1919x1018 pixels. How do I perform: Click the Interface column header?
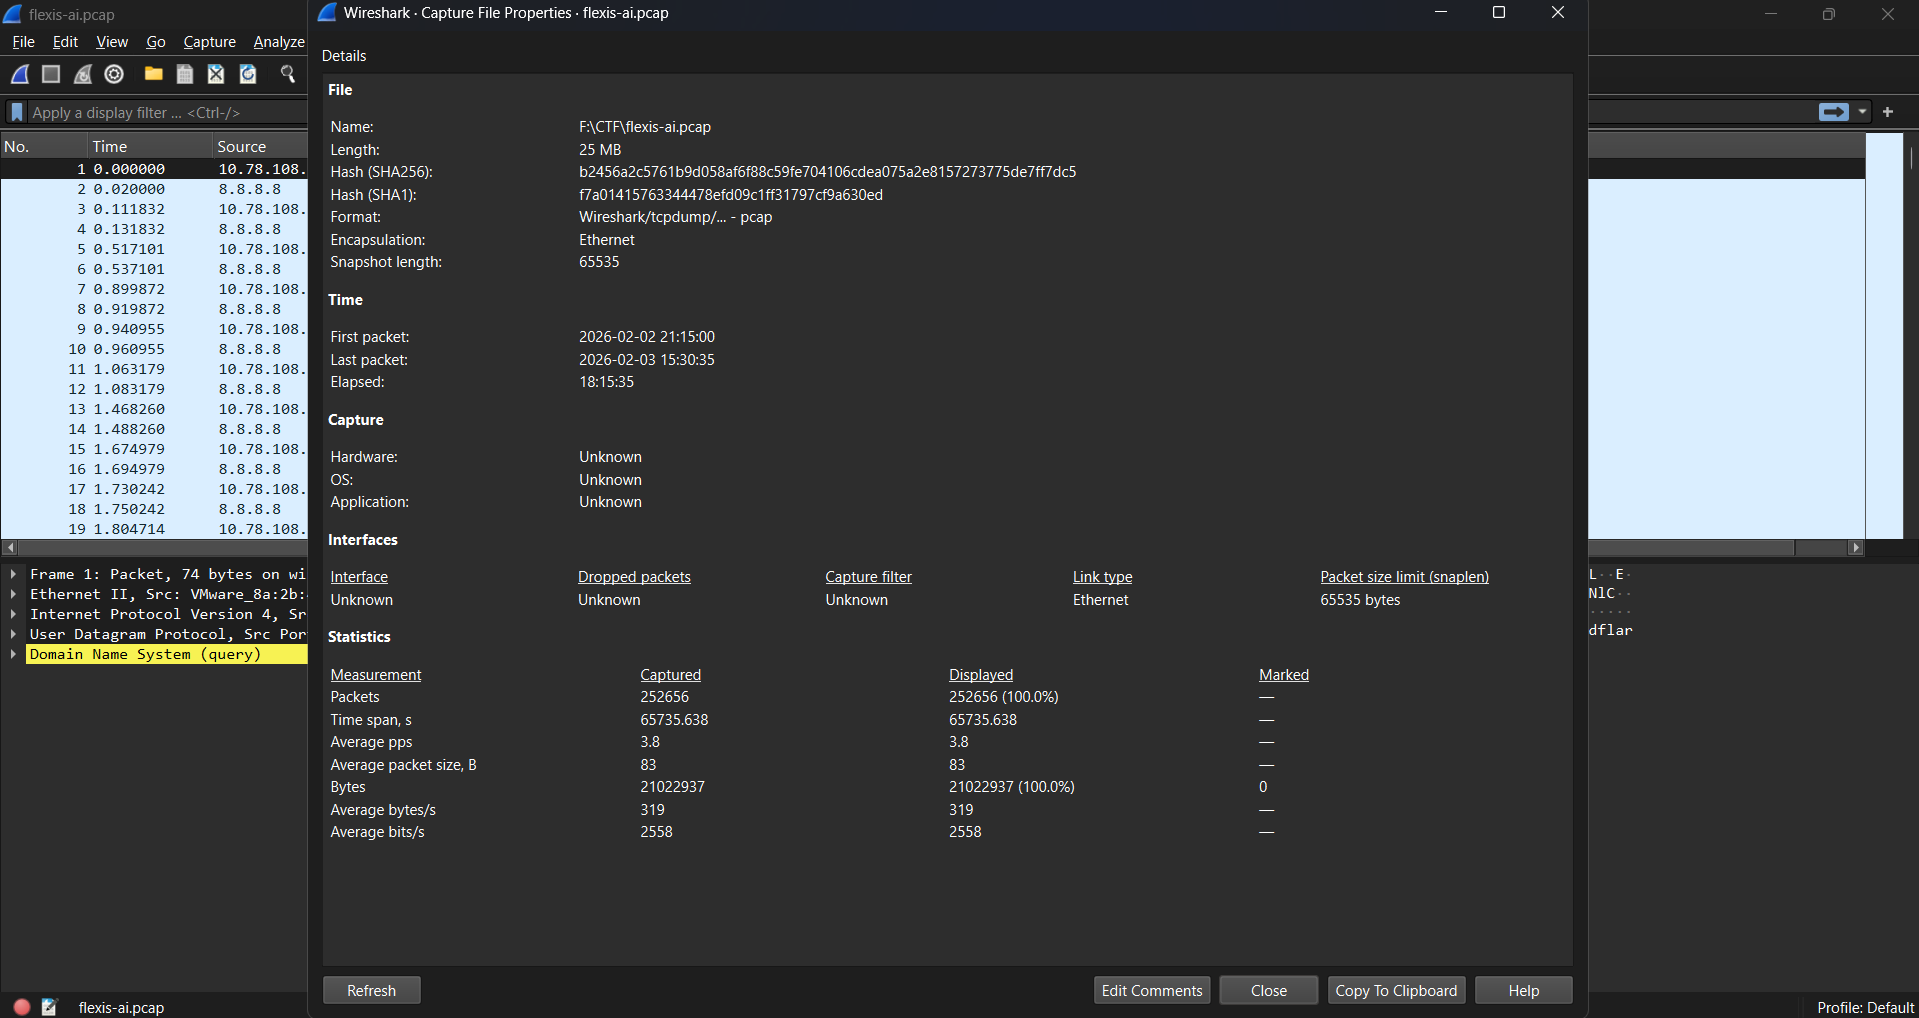click(359, 577)
